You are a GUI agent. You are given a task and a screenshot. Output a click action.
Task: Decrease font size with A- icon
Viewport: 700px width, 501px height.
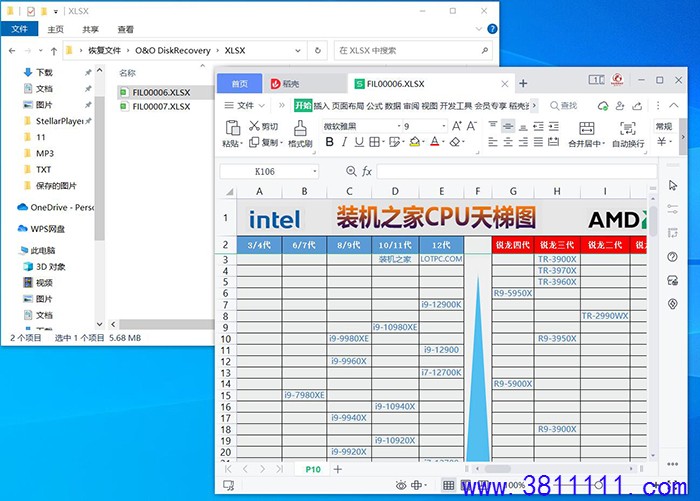tap(472, 126)
